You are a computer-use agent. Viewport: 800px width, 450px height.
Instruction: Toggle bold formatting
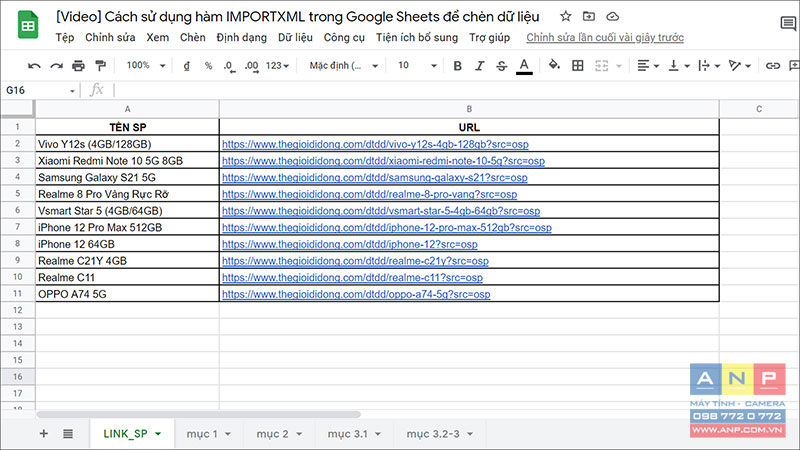click(457, 66)
